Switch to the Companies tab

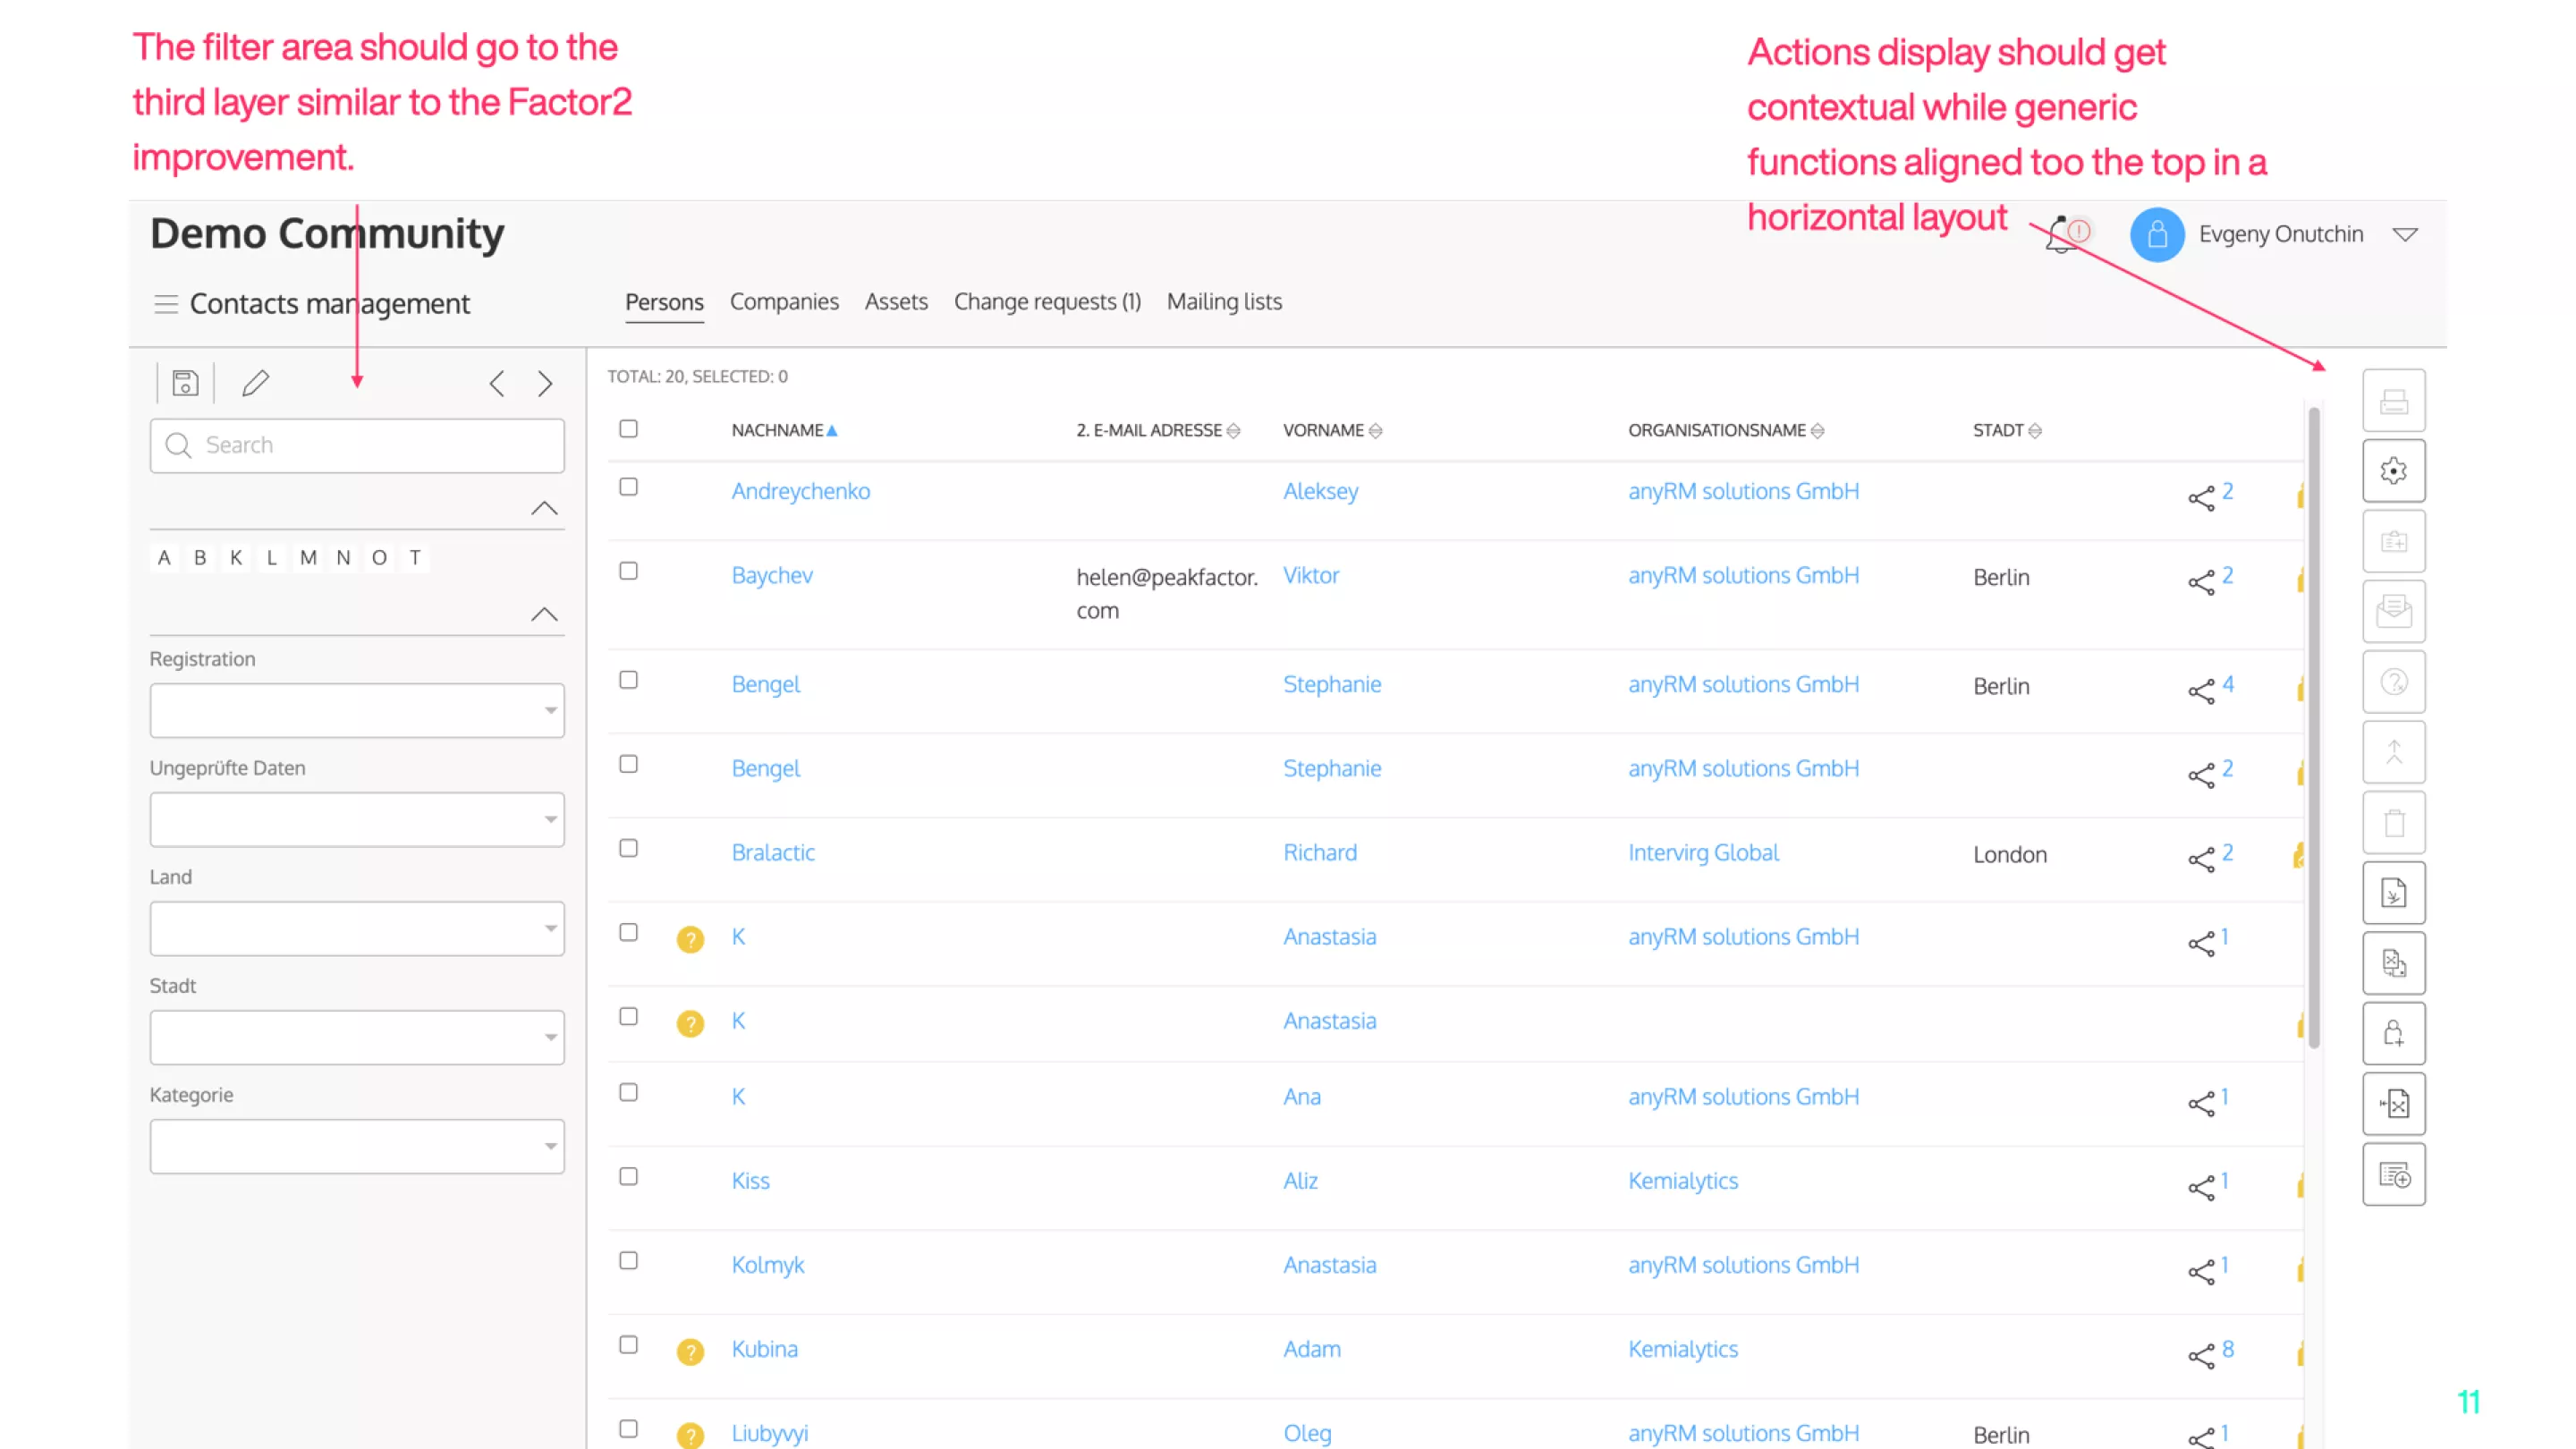[x=784, y=302]
